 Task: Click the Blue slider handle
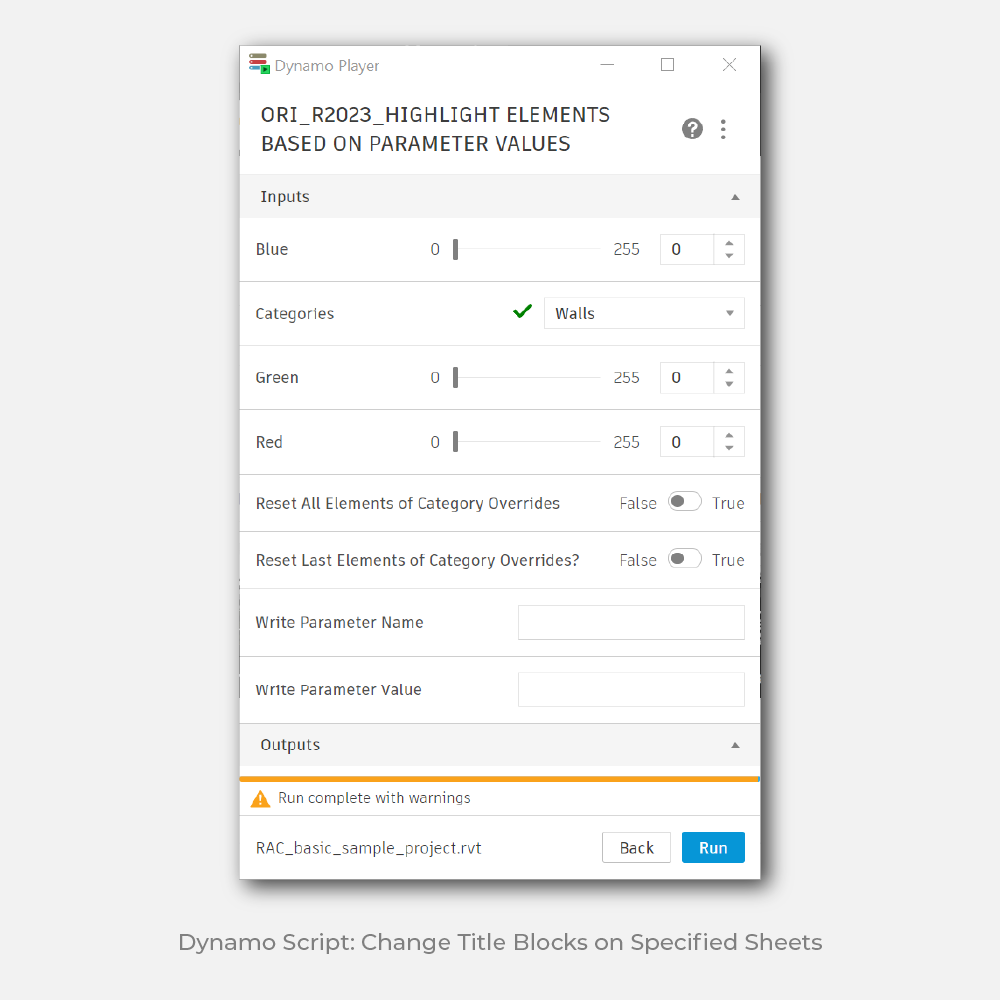(x=455, y=249)
